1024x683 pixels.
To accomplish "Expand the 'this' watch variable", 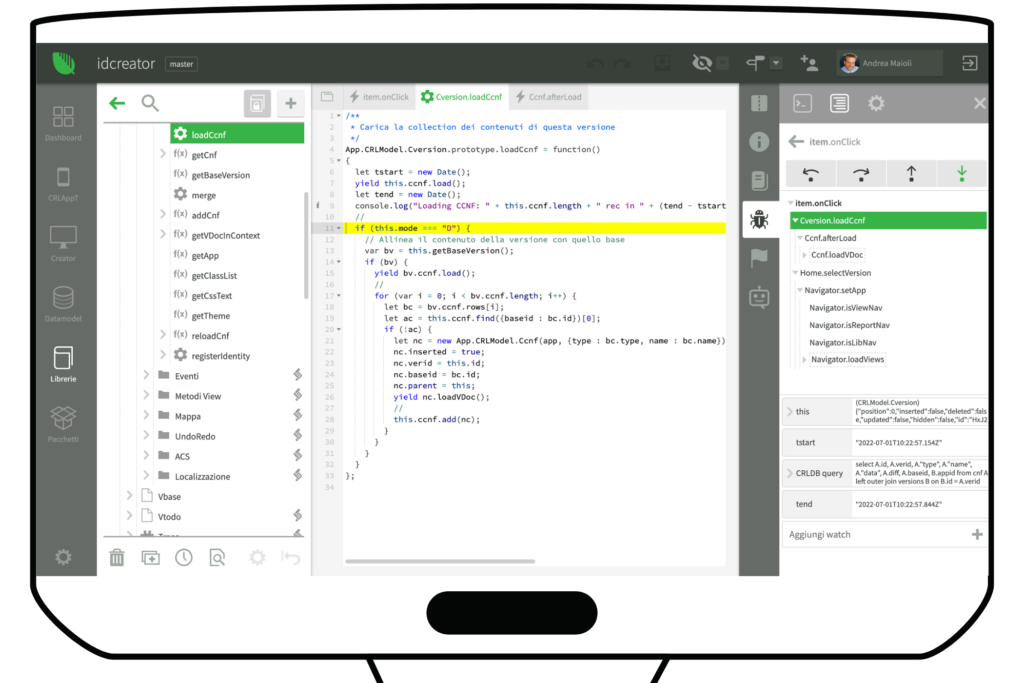I will (x=790, y=411).
